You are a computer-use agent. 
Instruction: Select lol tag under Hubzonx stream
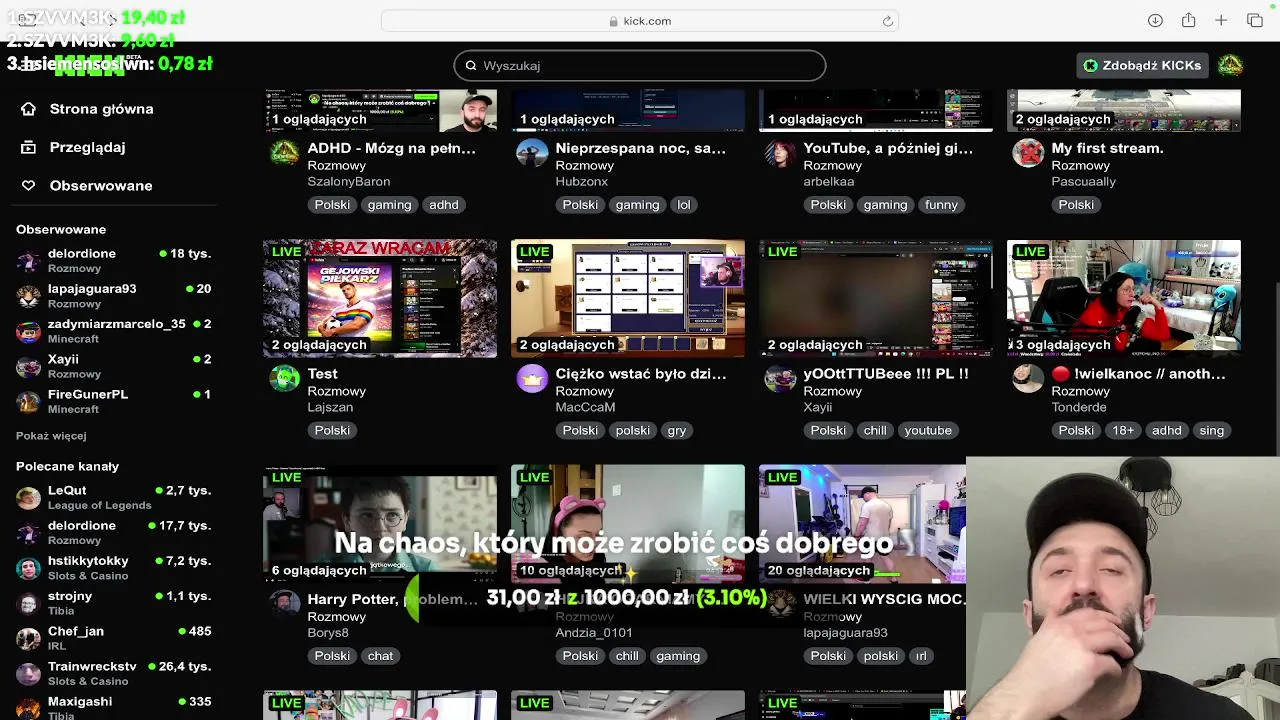[x=684, y=205]
